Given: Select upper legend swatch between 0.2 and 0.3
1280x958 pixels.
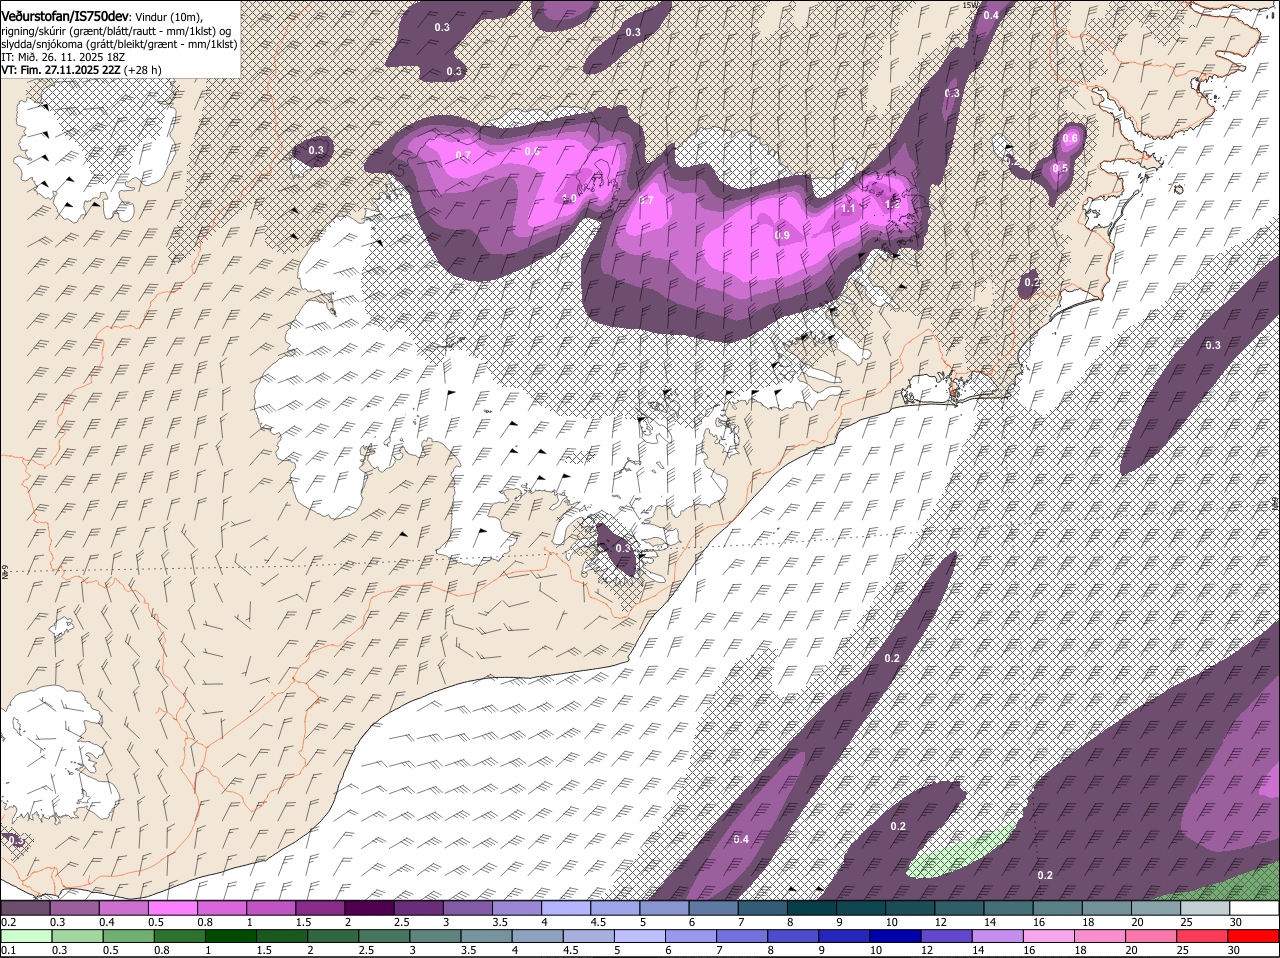Looking at the screenshot, I should [x=25, y=908].
